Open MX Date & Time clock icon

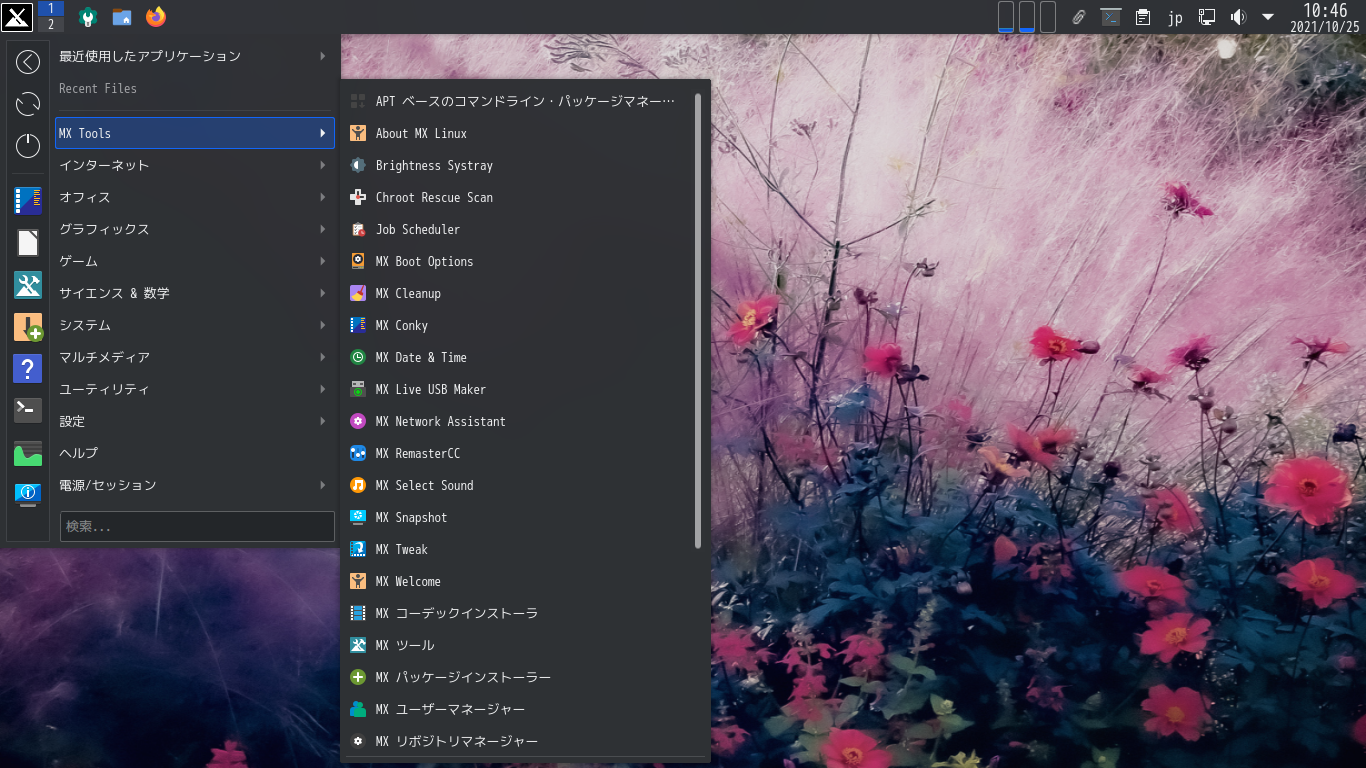tap(358, 357)
